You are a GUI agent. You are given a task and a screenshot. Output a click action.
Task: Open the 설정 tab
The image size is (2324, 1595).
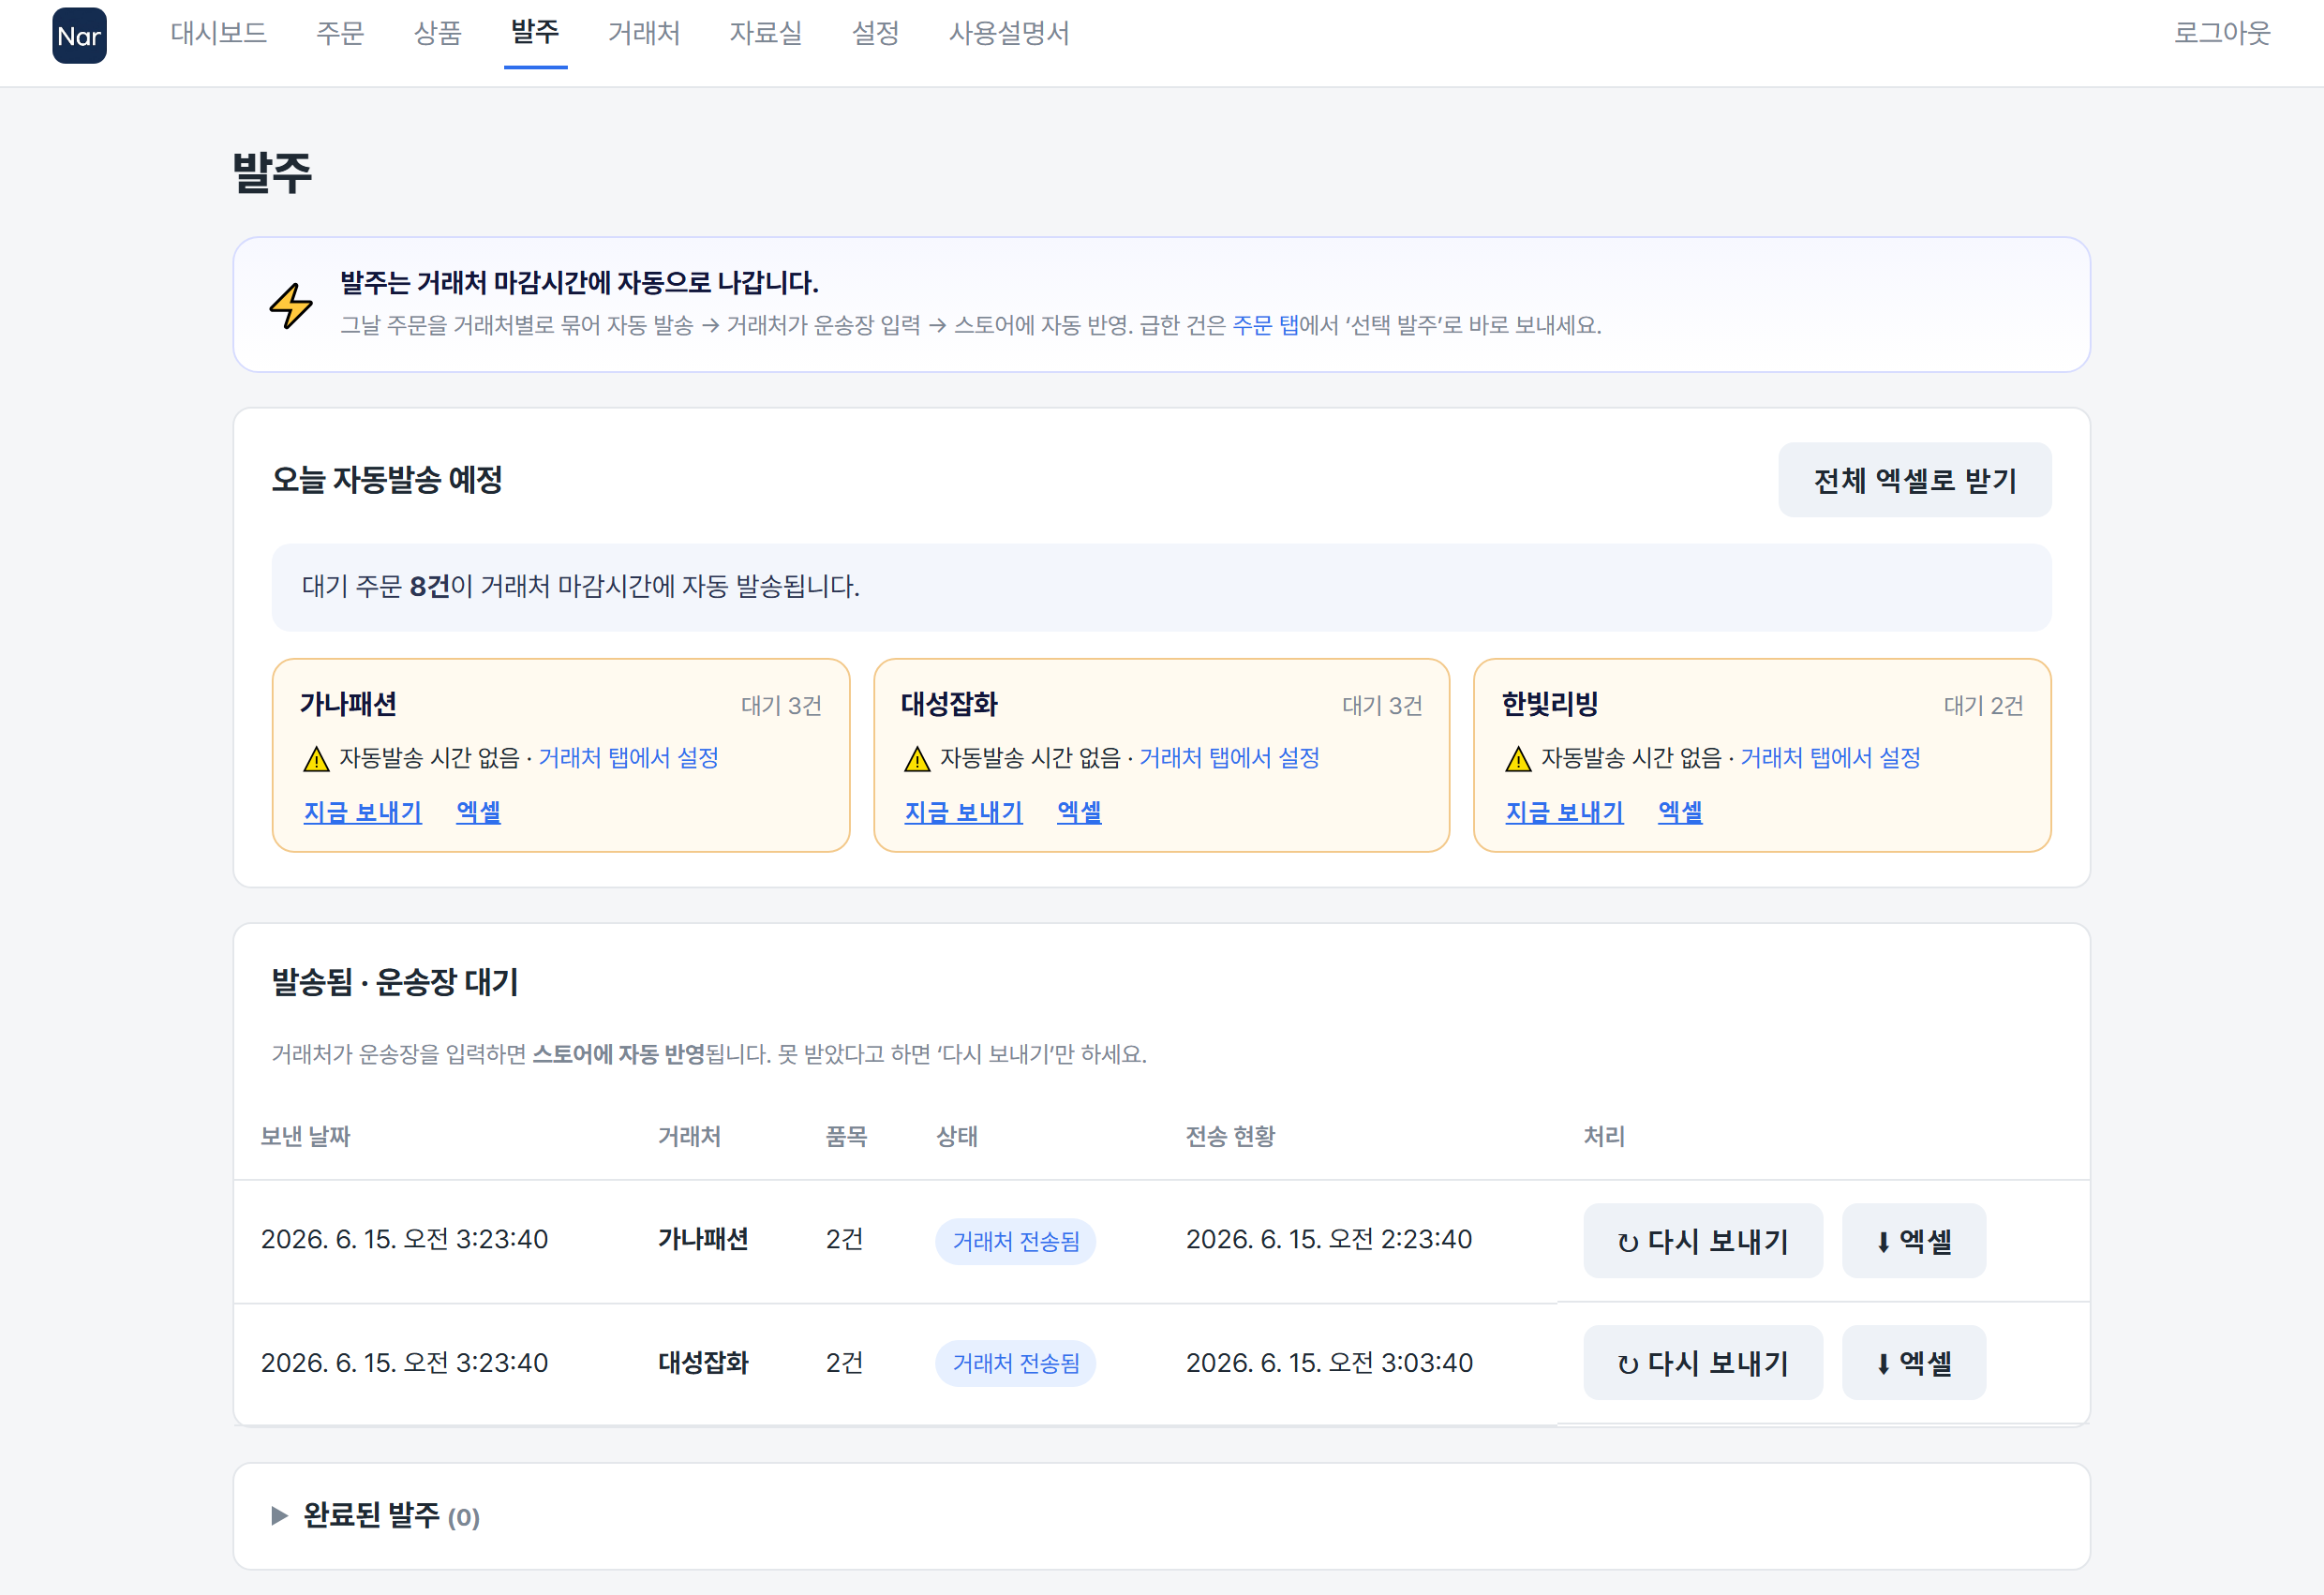pos(876,33)
